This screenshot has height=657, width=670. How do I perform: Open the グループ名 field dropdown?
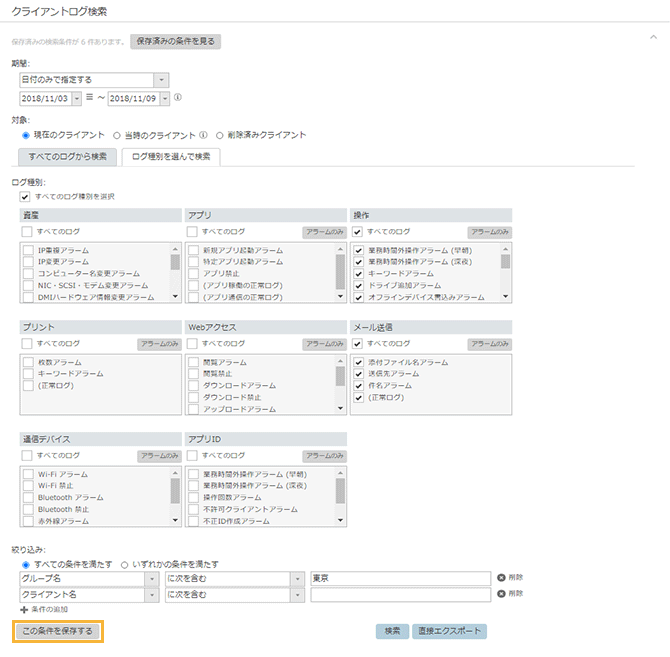tap(152, 578)
